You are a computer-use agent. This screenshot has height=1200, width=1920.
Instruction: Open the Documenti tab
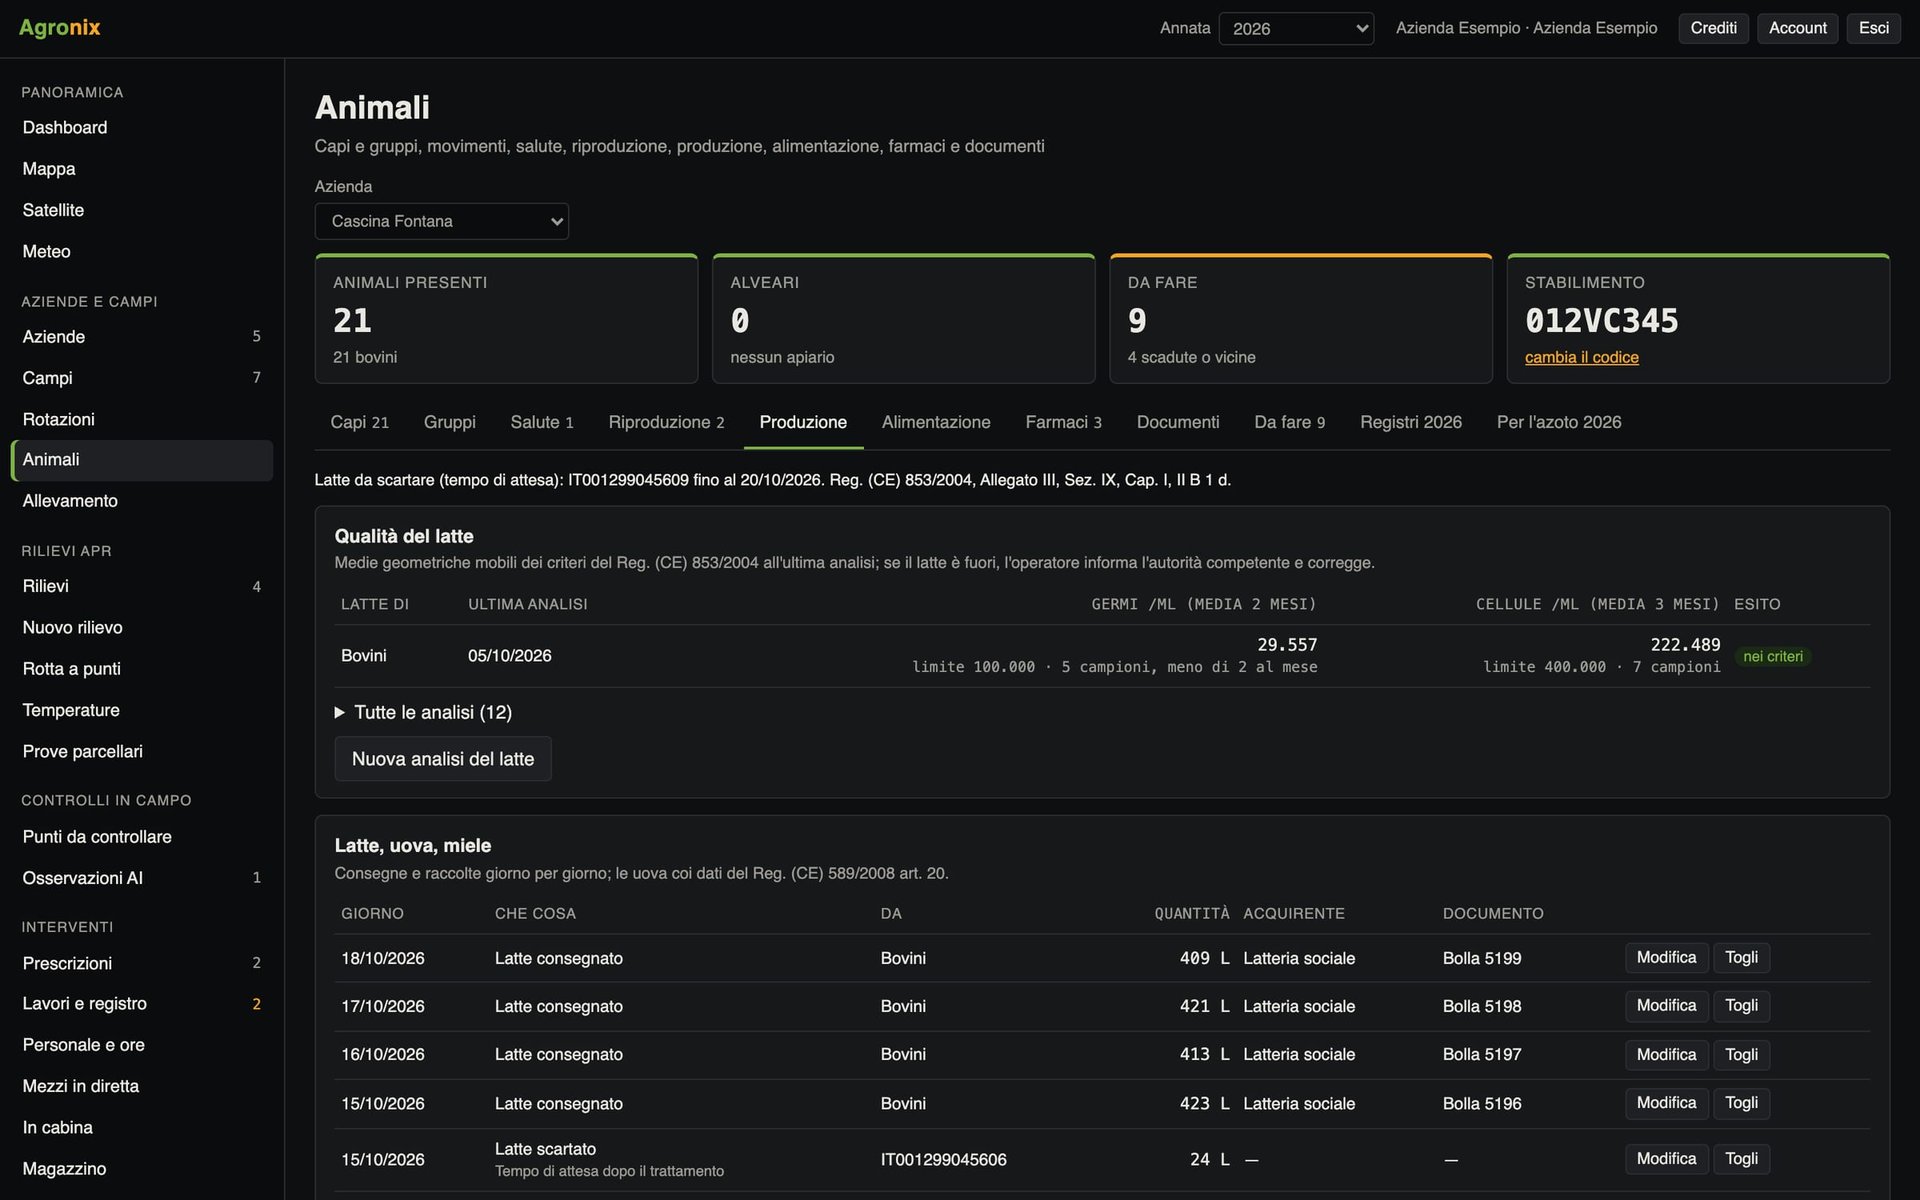(1178, 422)
